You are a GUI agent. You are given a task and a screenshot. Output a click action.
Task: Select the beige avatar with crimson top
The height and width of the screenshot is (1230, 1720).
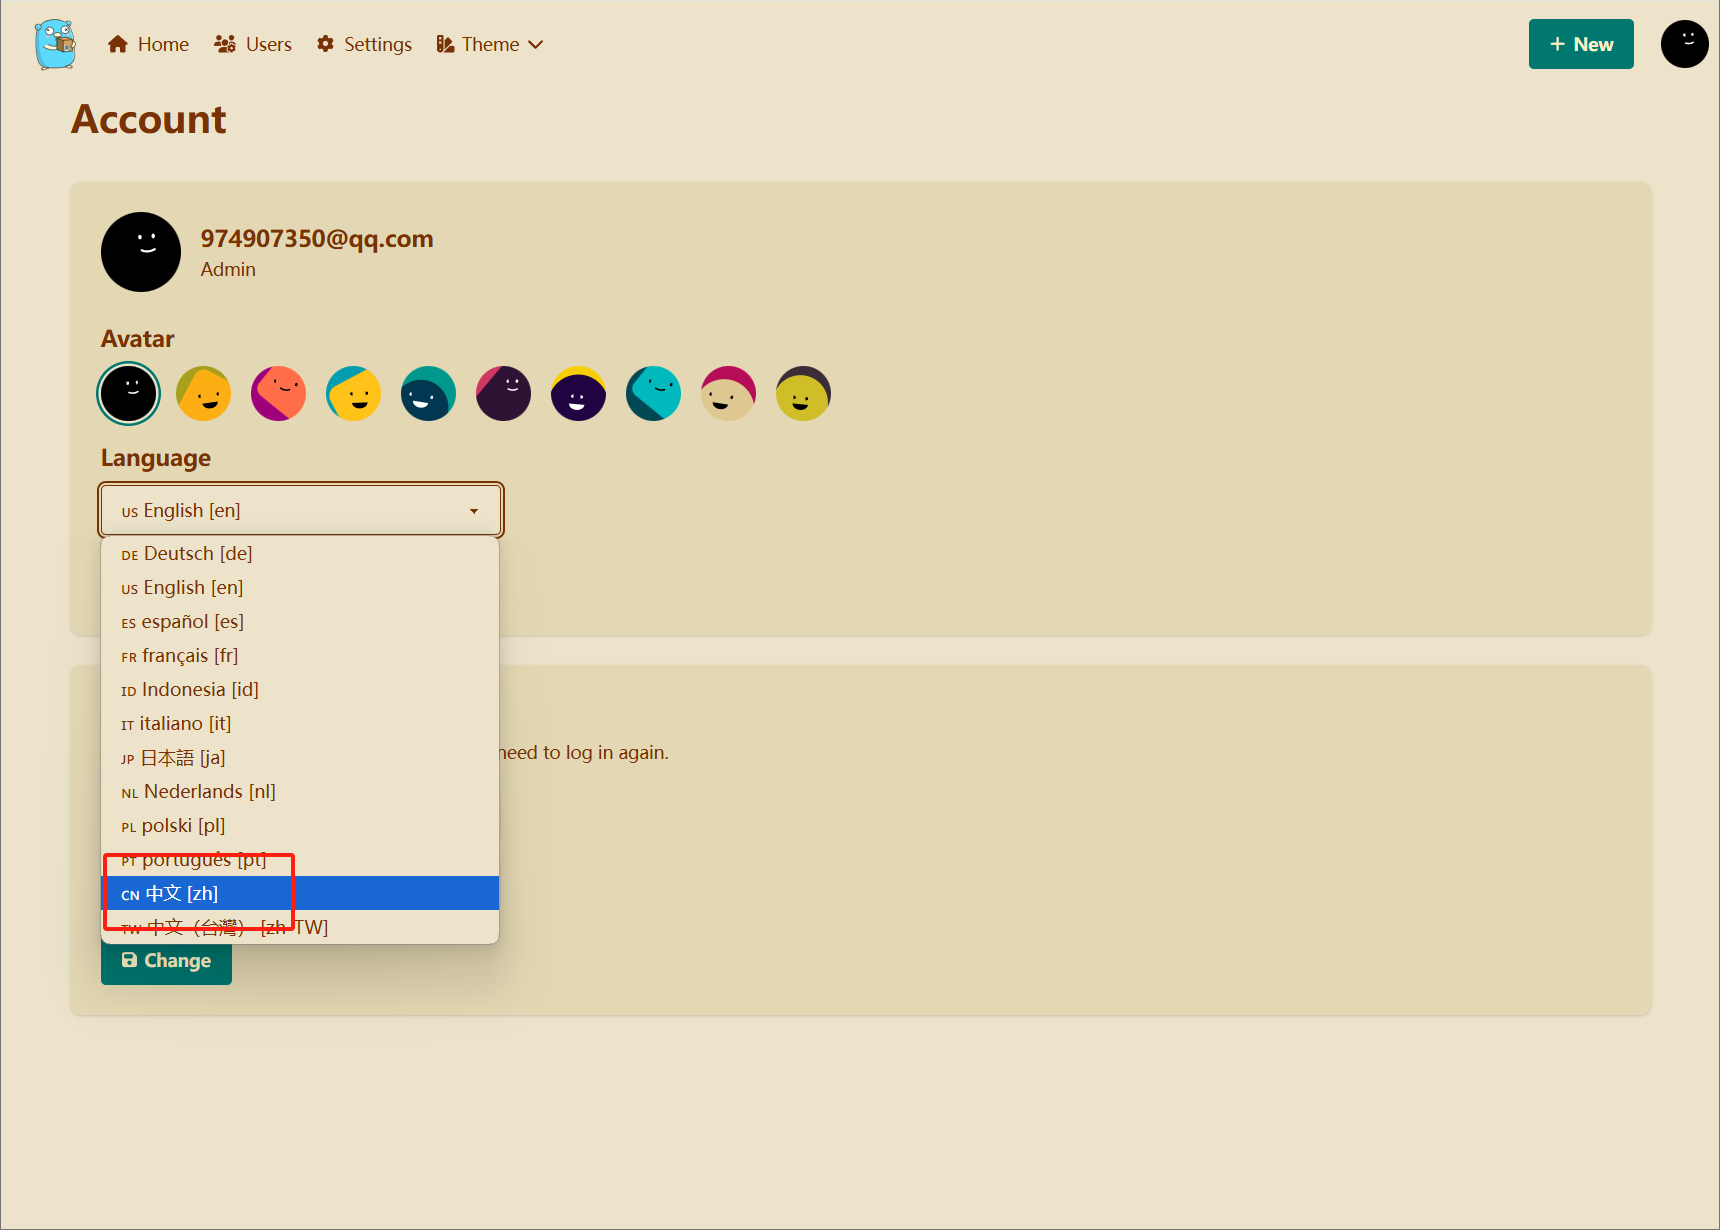click(729, 393)
